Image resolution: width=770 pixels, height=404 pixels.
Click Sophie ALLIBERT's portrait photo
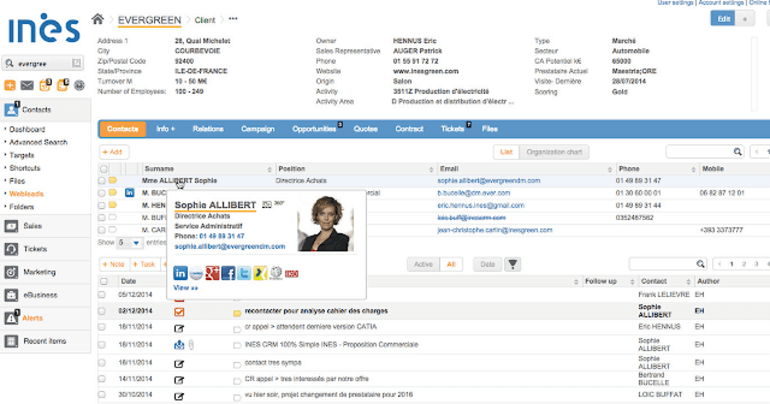tap(326, 223)
